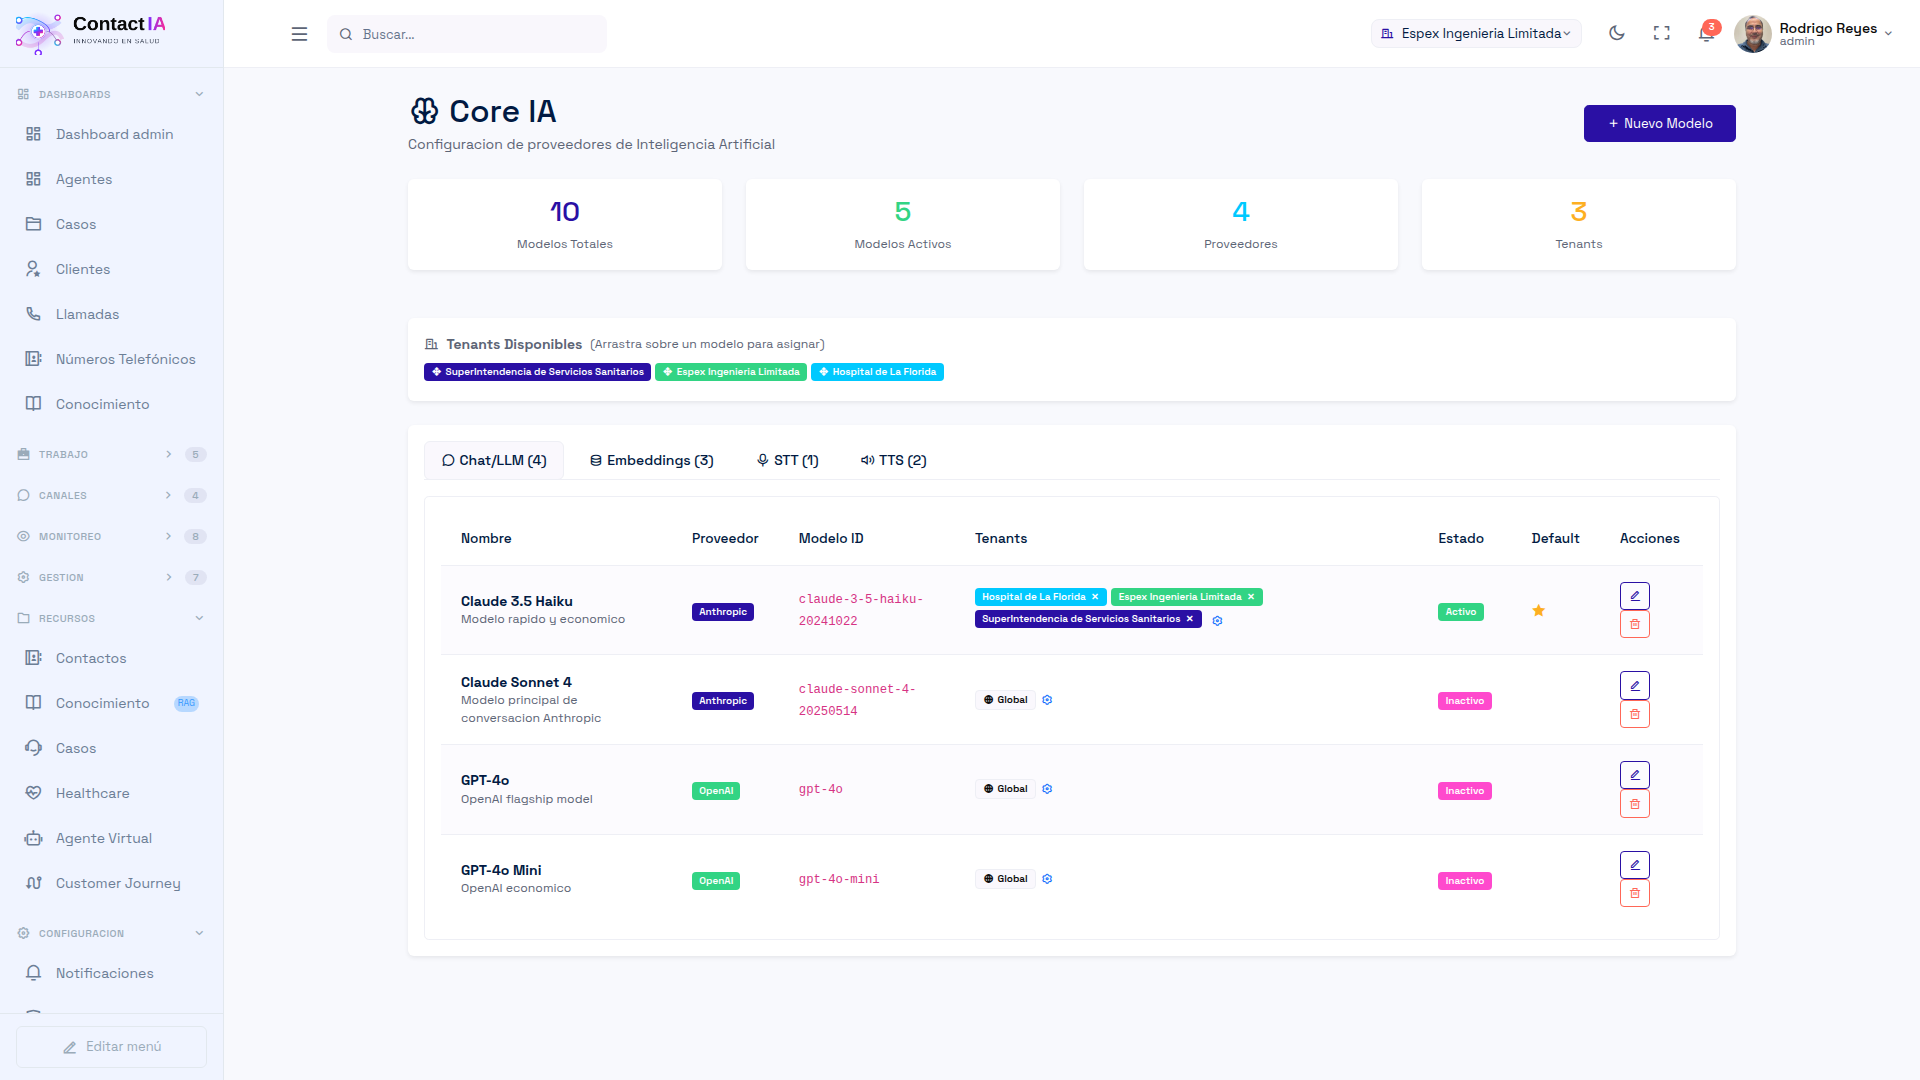Open tenant settings gear for Claude Sonnet 4

point(1047,699)
